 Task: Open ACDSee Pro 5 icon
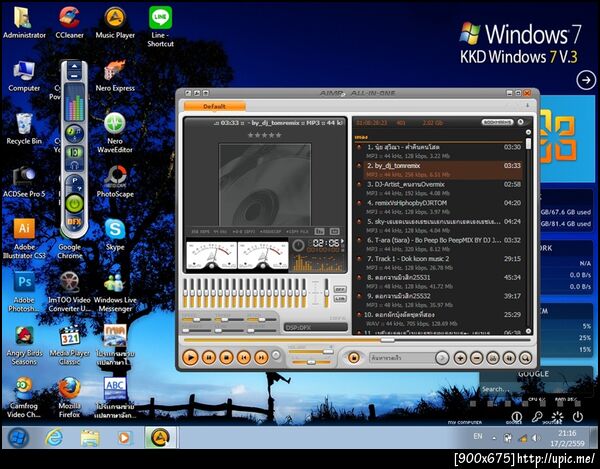tap(24, 182)
